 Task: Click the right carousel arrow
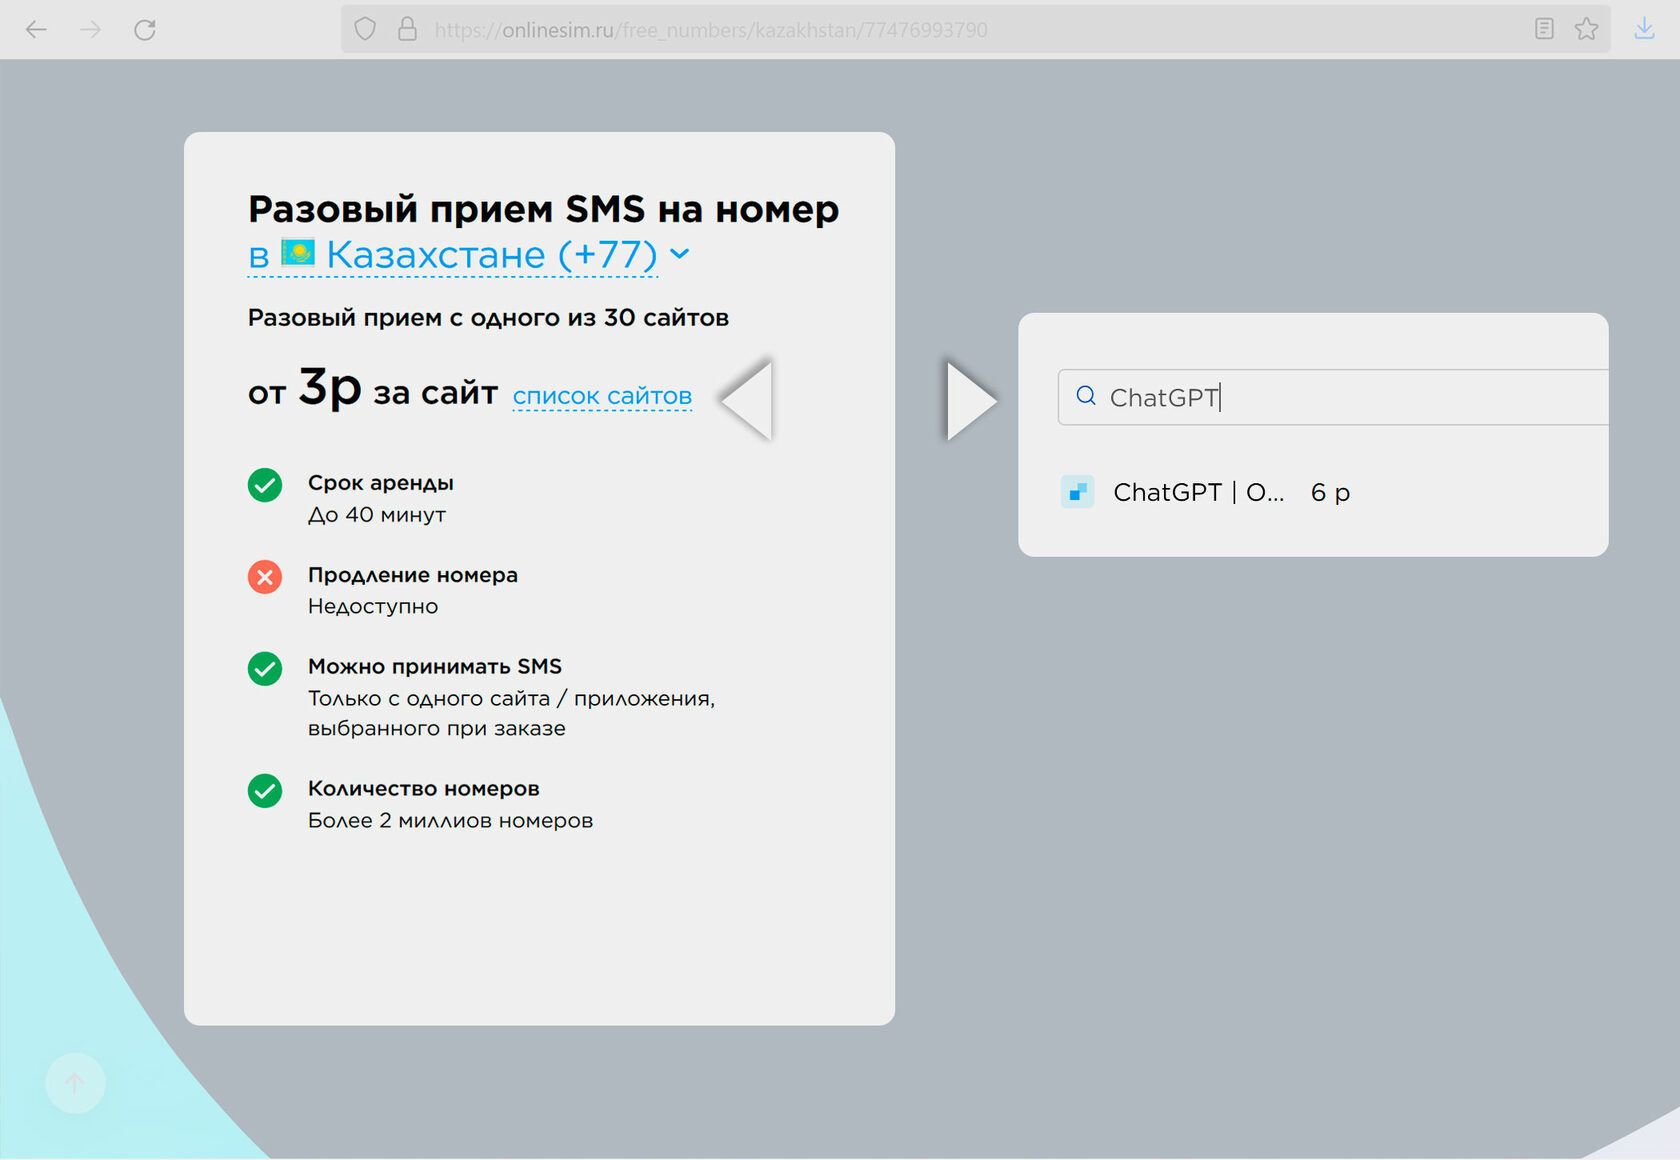[x=971, y=400]
